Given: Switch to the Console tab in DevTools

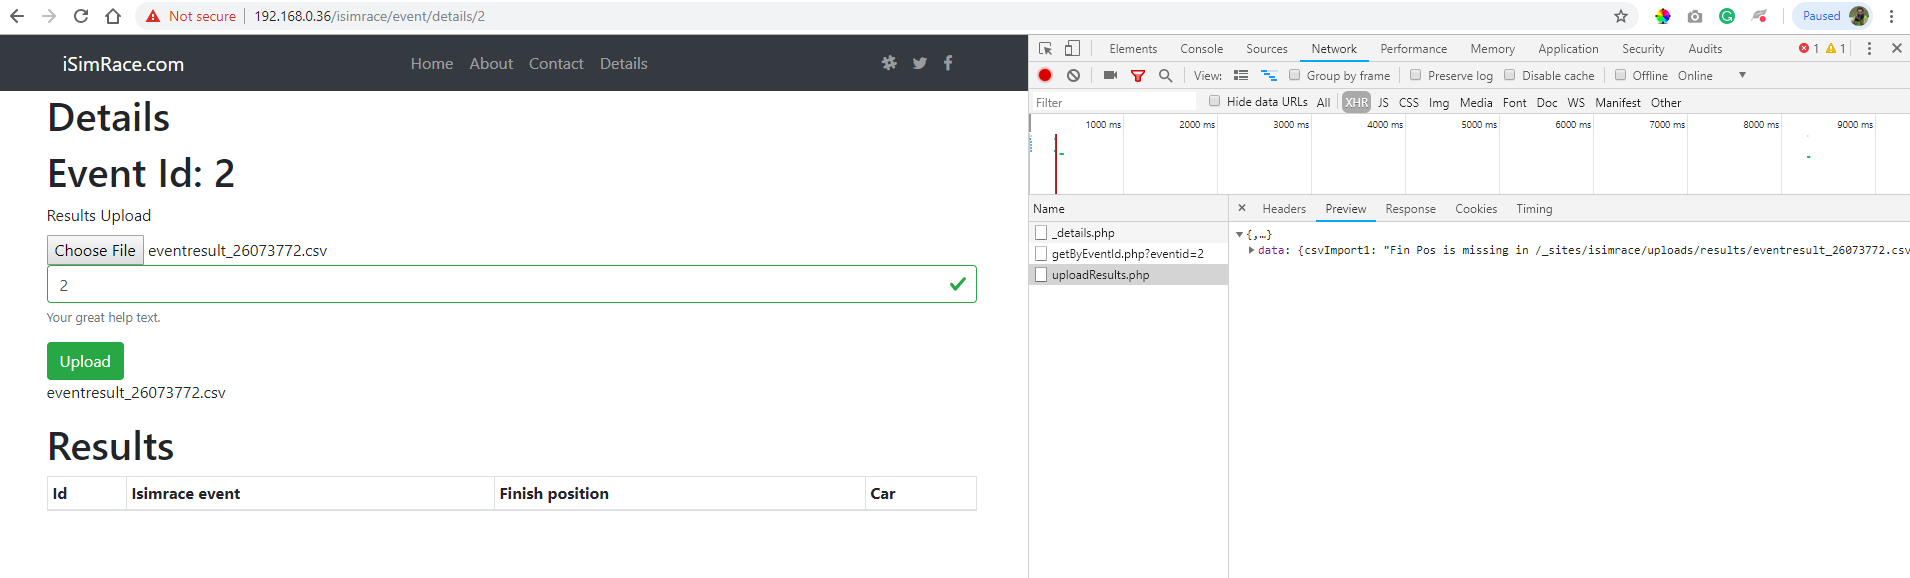Looking at the screenshot, I should (x=1201, y=49).
